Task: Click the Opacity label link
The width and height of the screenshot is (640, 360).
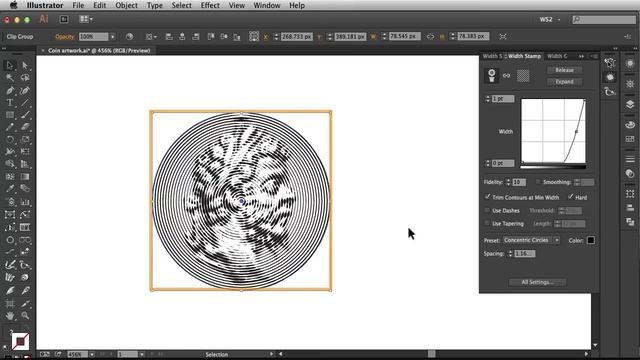Action: [x=64, y=37]
